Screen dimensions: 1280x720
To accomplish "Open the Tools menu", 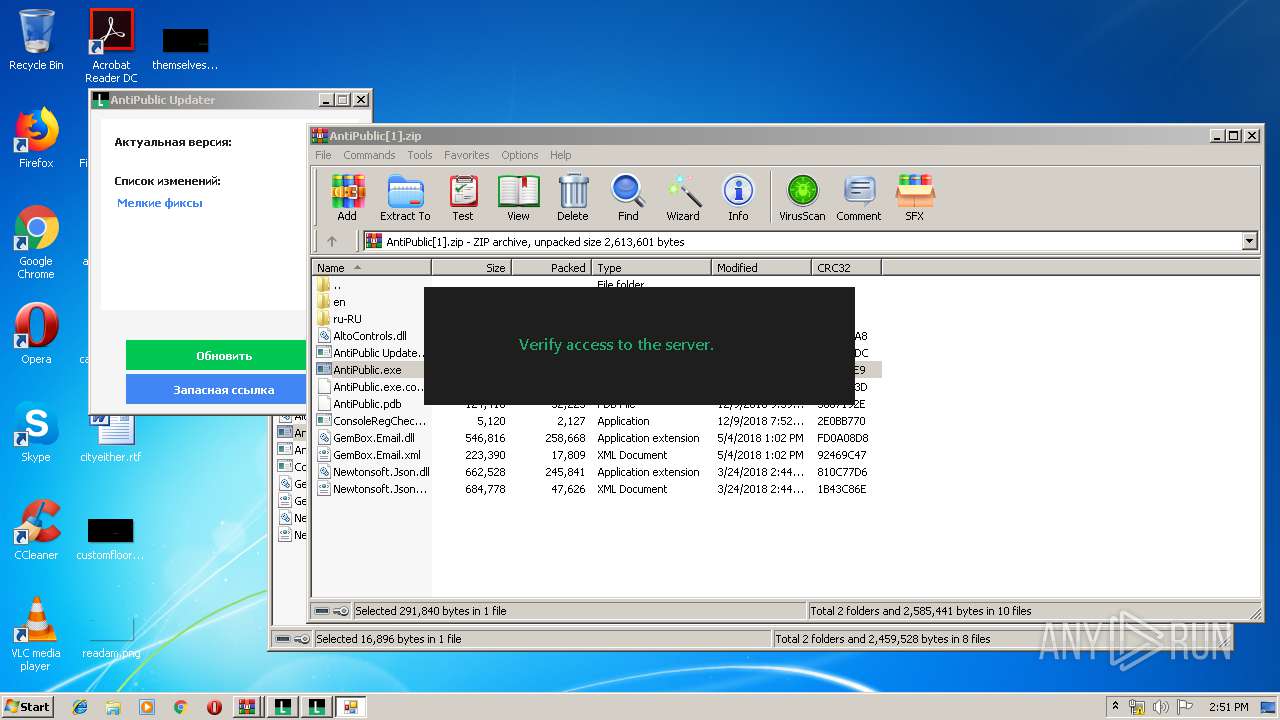I will pos(420,155).
